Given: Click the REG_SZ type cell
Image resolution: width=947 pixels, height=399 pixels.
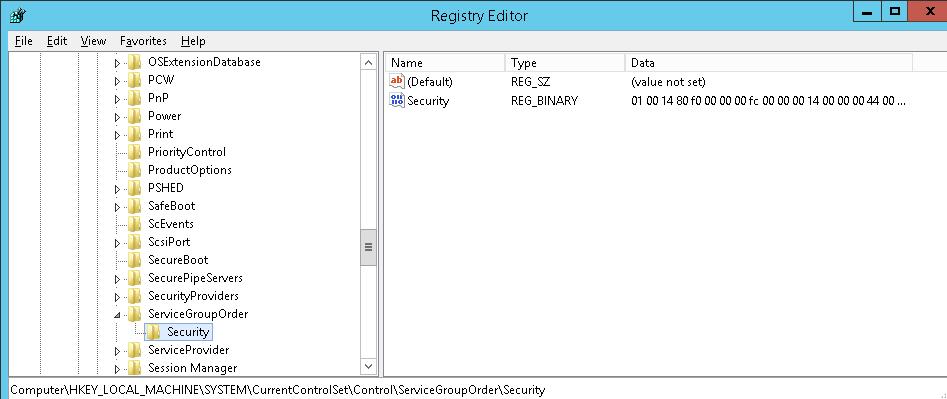Looking at the screenshot, I should point(531,82).
